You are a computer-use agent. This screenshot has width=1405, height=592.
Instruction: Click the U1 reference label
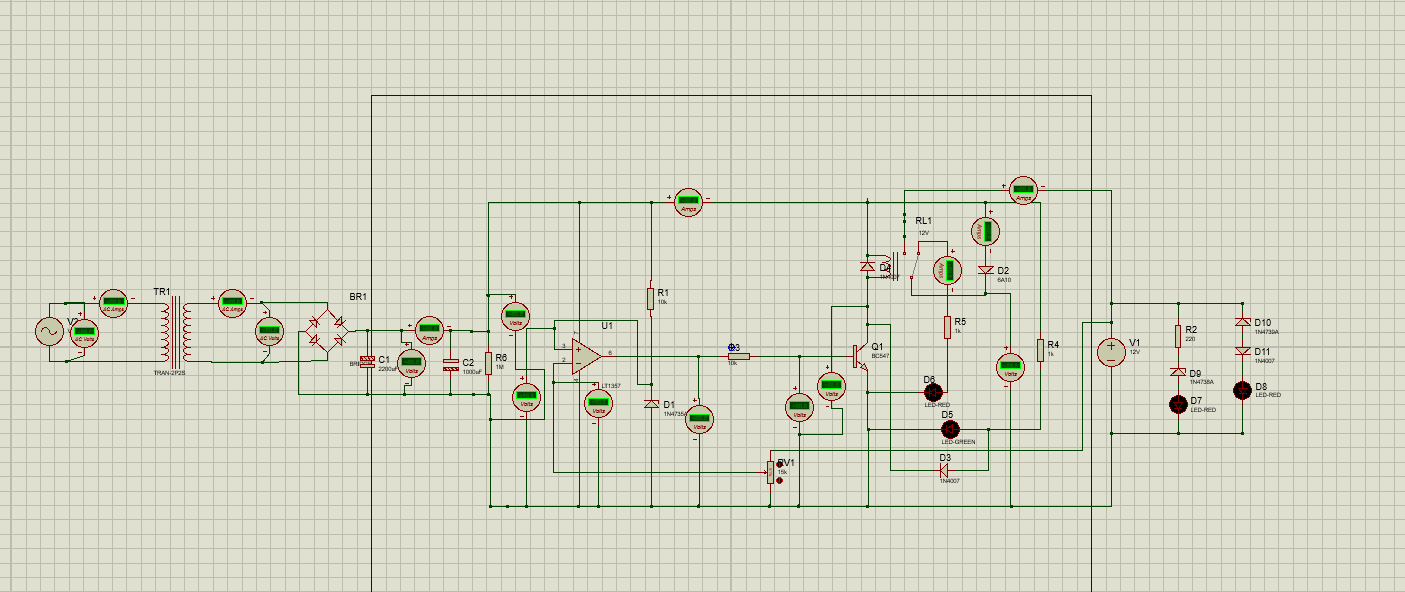click(607, 326)
